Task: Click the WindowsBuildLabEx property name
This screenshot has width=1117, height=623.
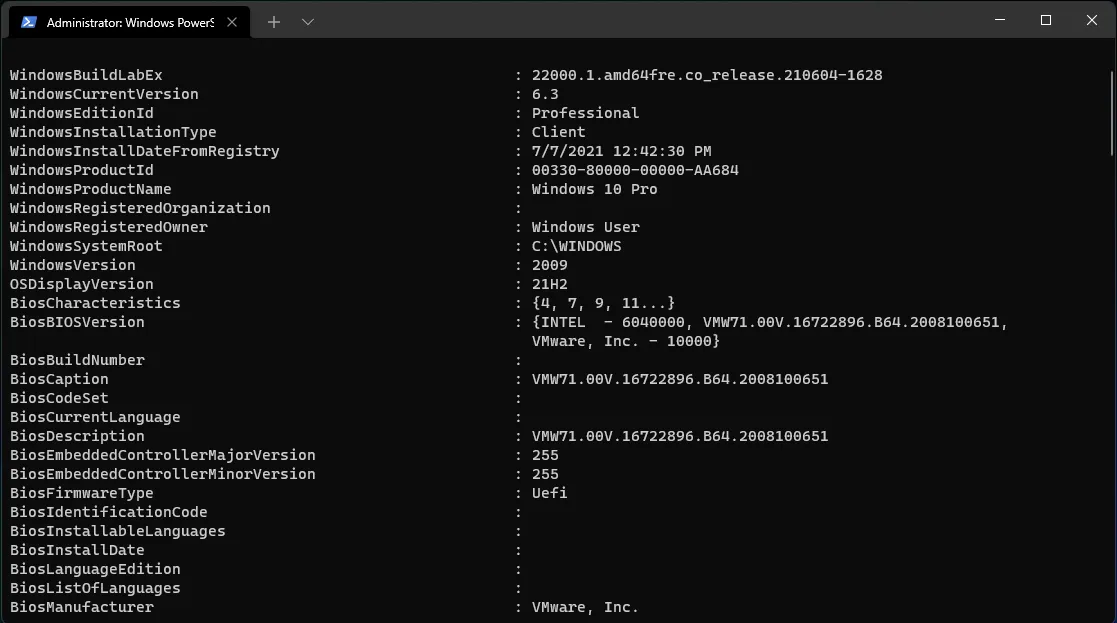Action: pos(86,75)
